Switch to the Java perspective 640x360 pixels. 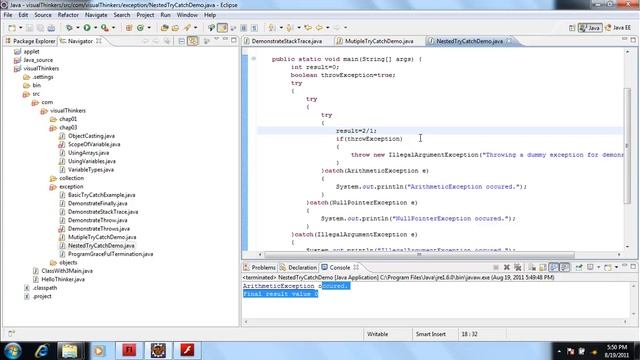(x=590, y=28)
